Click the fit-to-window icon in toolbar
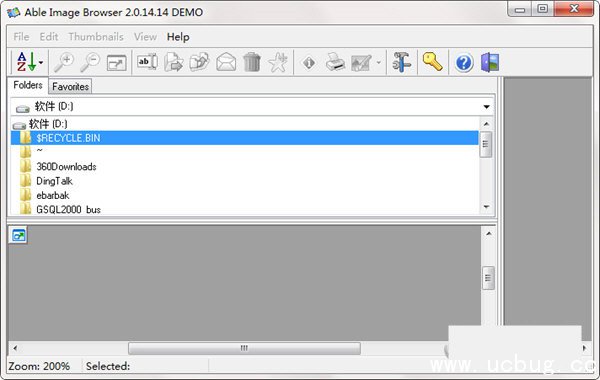 pyautogui.click(x=117, y=63)
